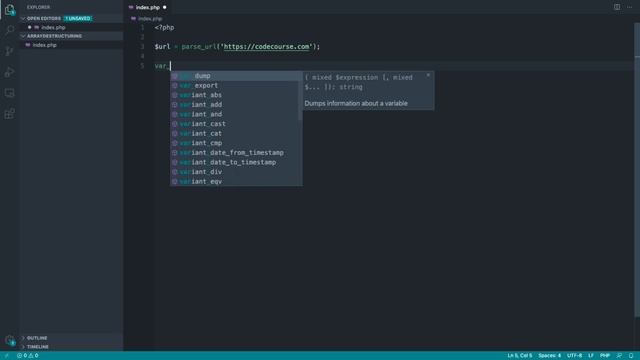Change file encoding UTF-8
640x360 pixels.
point(574,356)
